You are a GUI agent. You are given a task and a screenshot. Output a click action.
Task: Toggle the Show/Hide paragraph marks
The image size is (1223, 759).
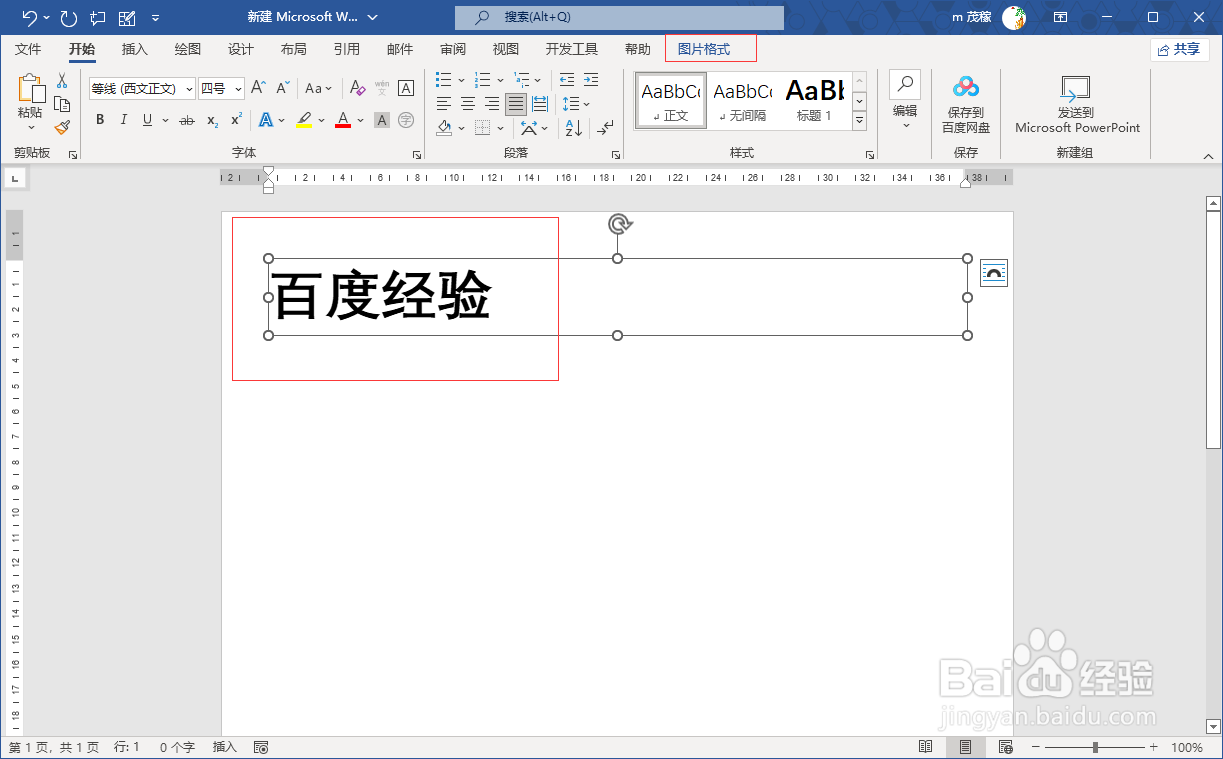click(607, 128)
